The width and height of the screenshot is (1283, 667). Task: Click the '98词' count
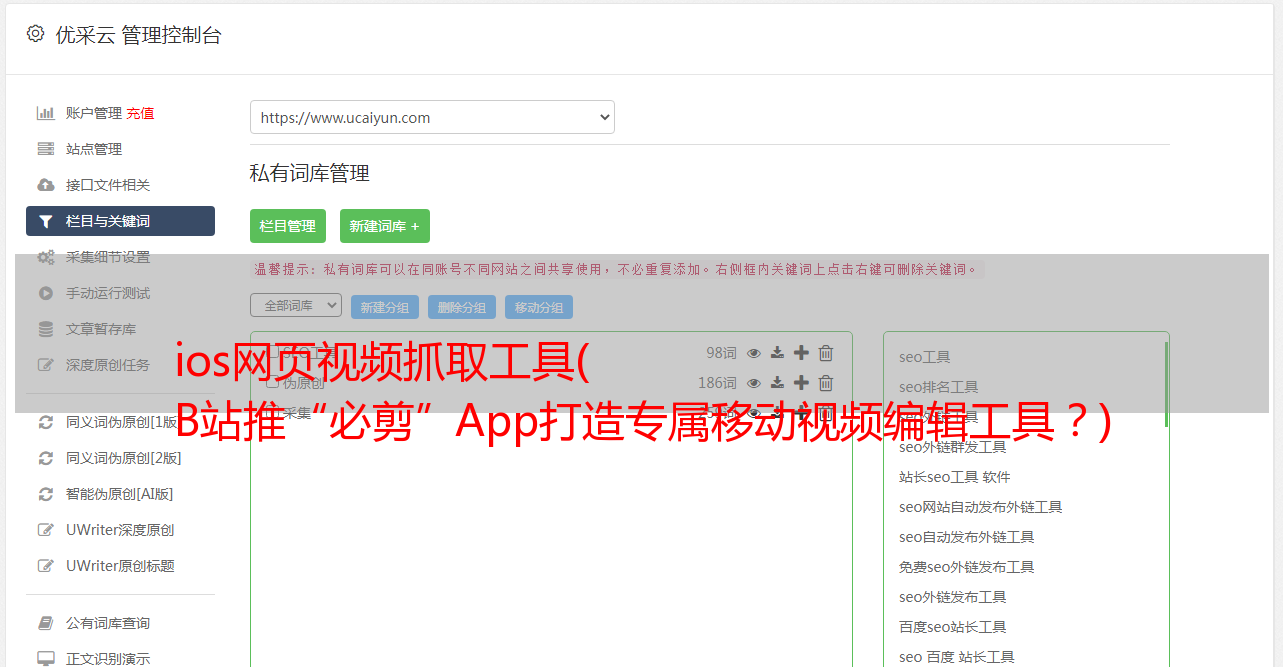(721, 353)
